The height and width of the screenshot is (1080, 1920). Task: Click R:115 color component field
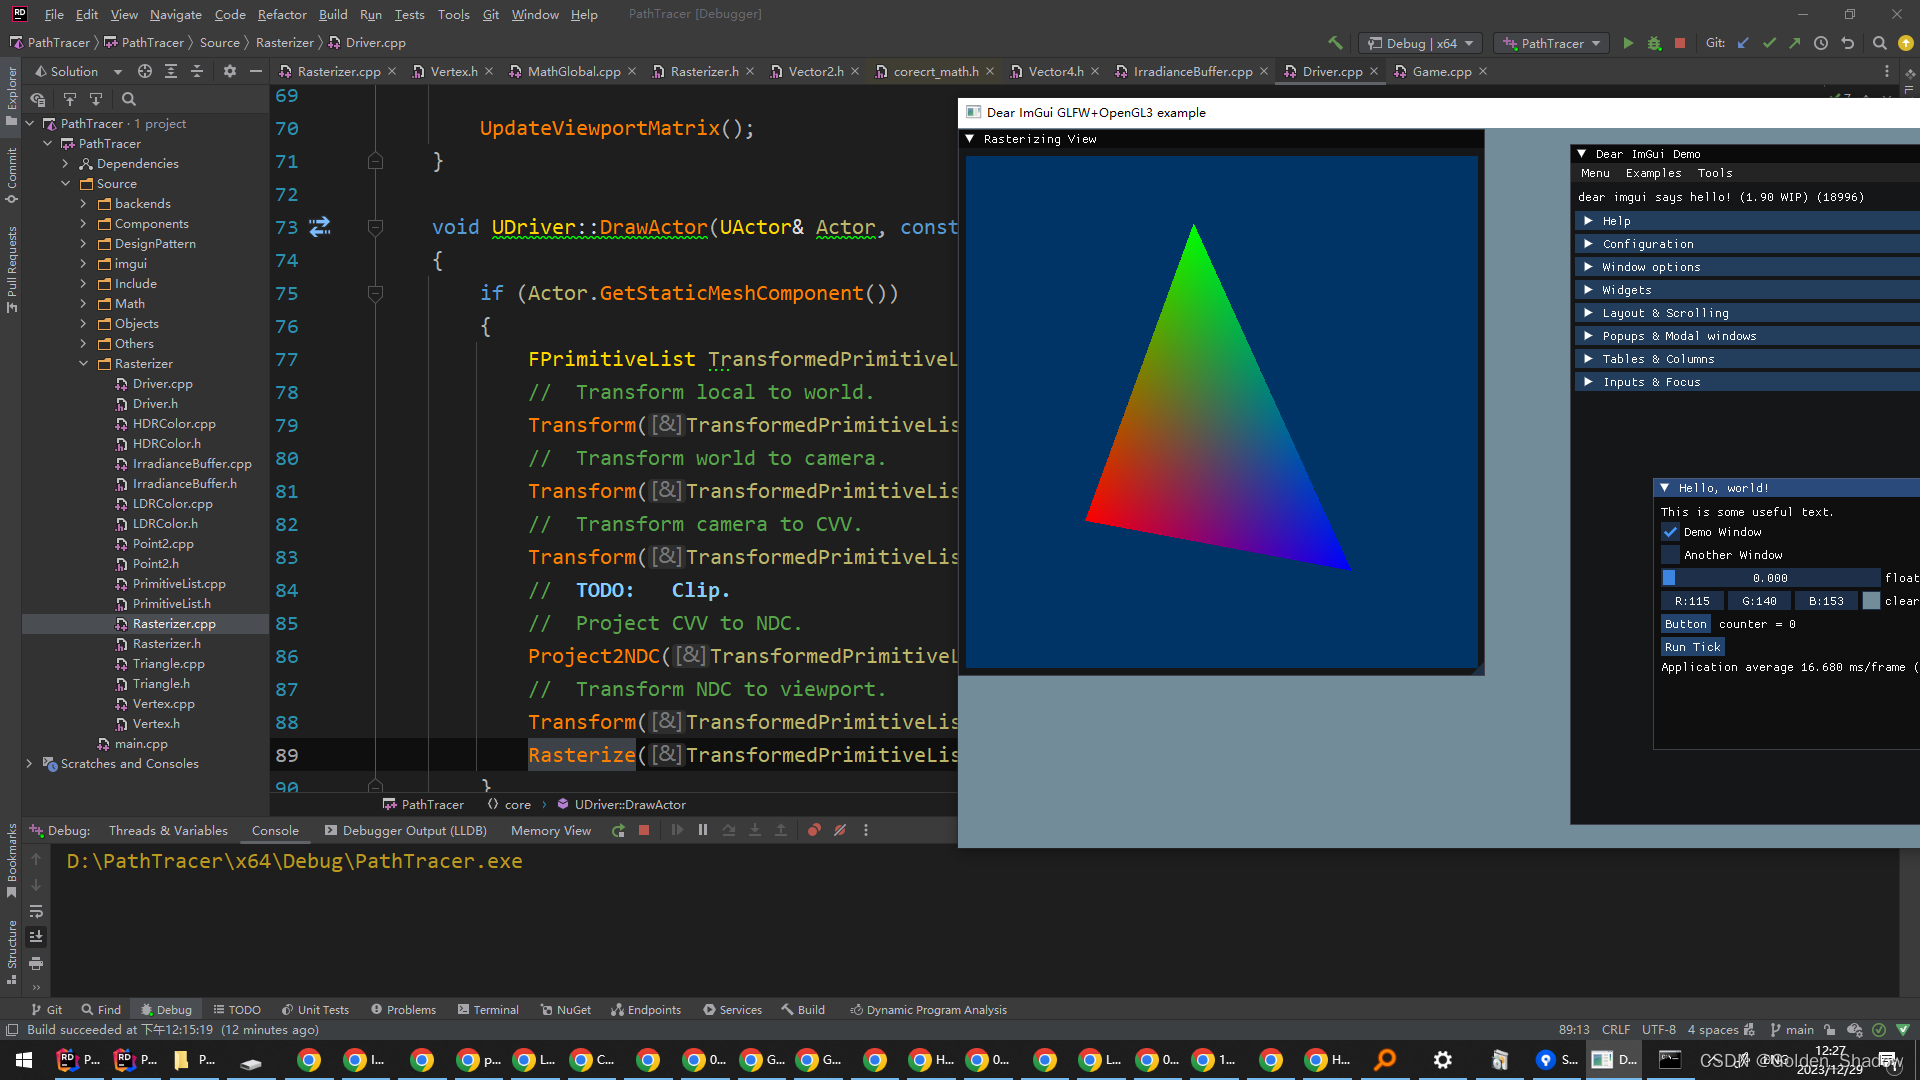click(1692, 601)
